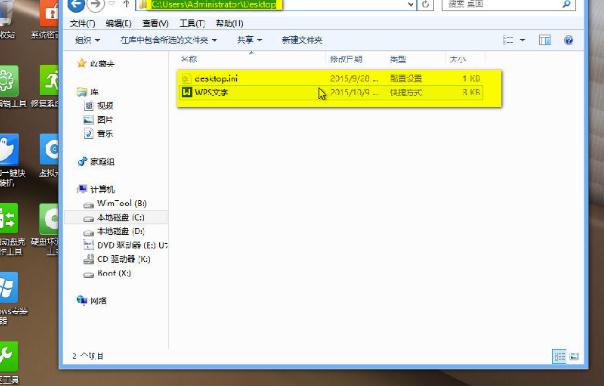Click the Forward navigation arrow

96,5
